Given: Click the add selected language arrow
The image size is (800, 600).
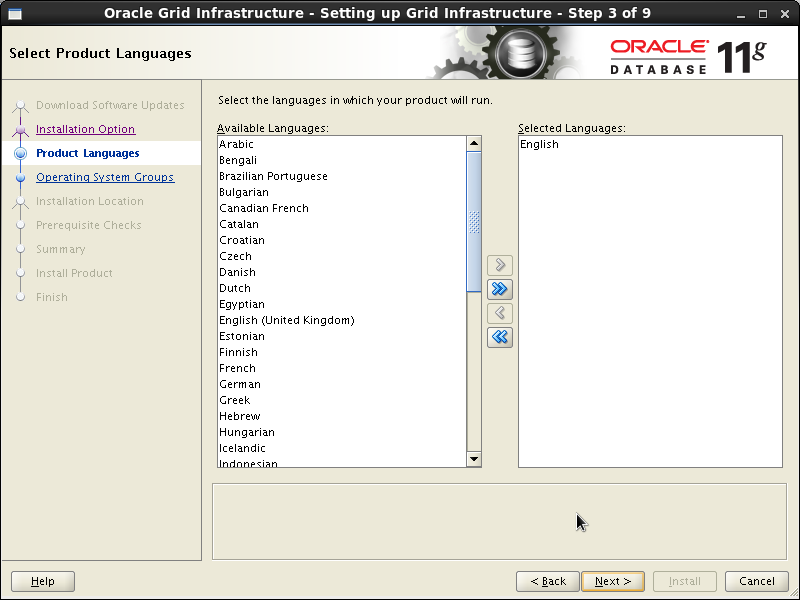Looking at the screenshot, I should pos(499,265).
